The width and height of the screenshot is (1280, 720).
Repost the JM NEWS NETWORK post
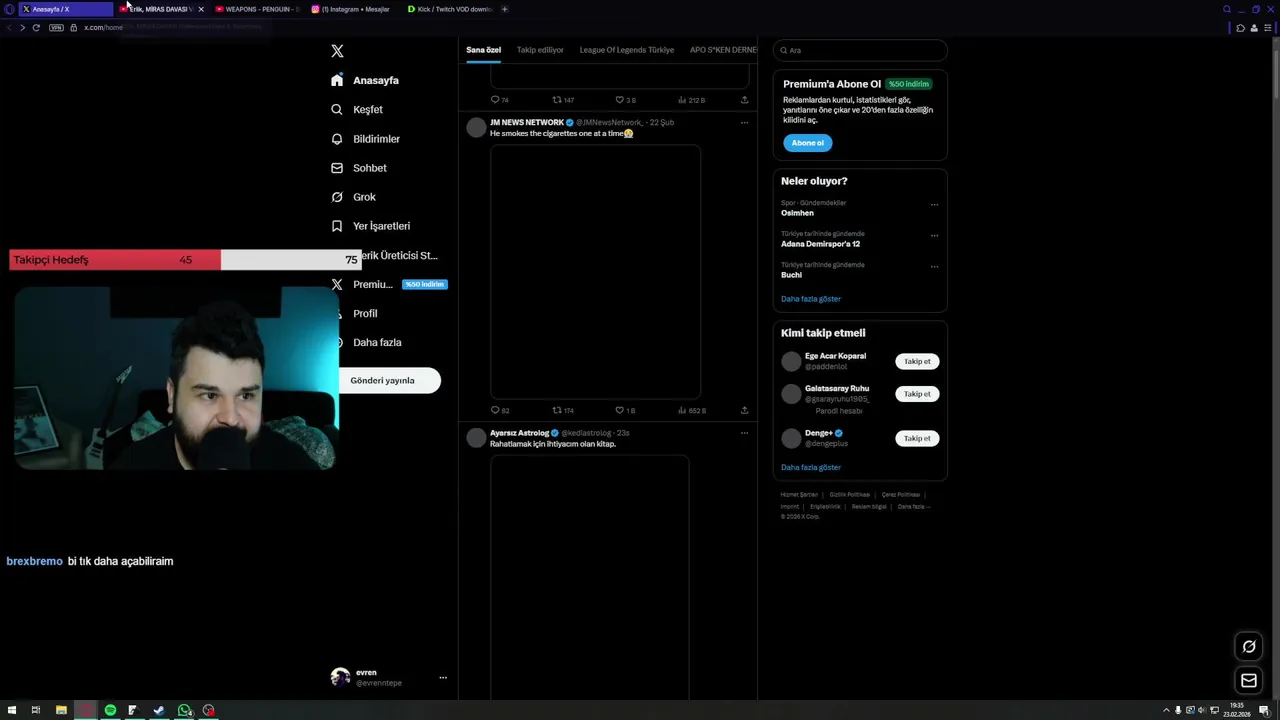click(563, 410)
